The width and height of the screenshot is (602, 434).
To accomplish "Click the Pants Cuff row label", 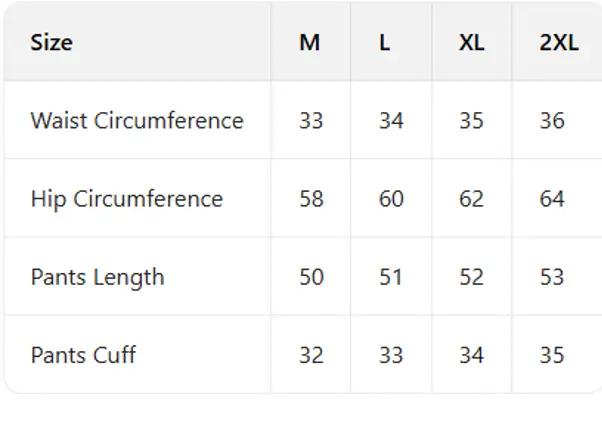I will pyautogui.click(x=83, y=355).
